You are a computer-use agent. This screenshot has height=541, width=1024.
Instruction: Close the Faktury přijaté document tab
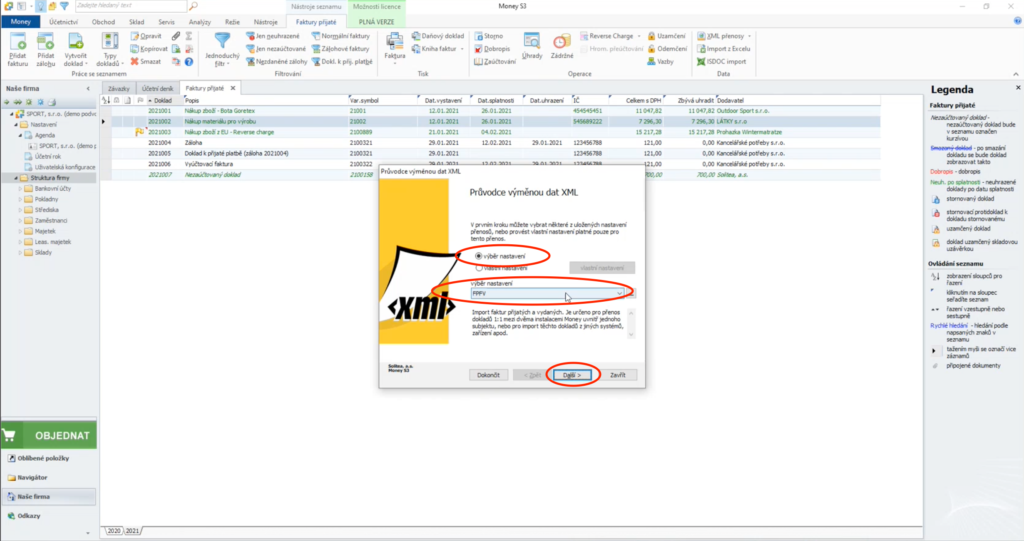coord(232,88)
